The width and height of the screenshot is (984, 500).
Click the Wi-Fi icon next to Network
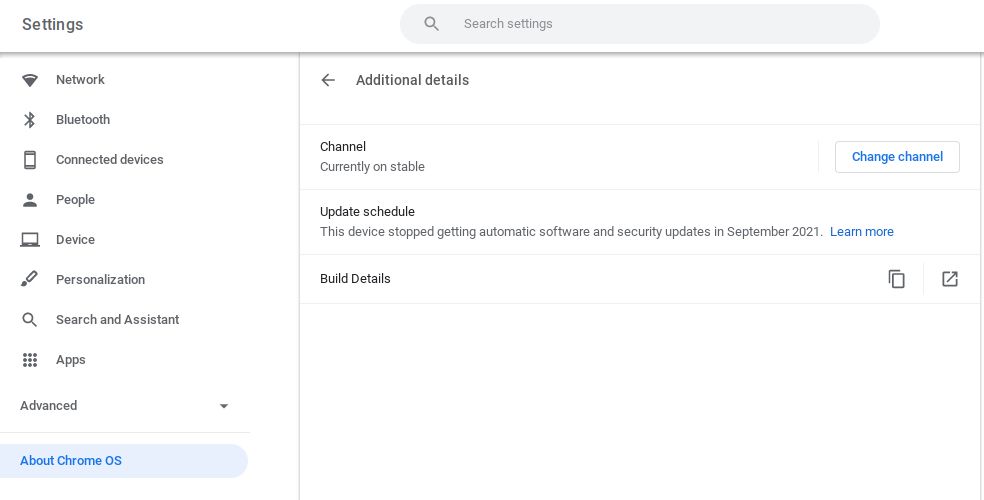pyautogui.click(x=29, y=80)
